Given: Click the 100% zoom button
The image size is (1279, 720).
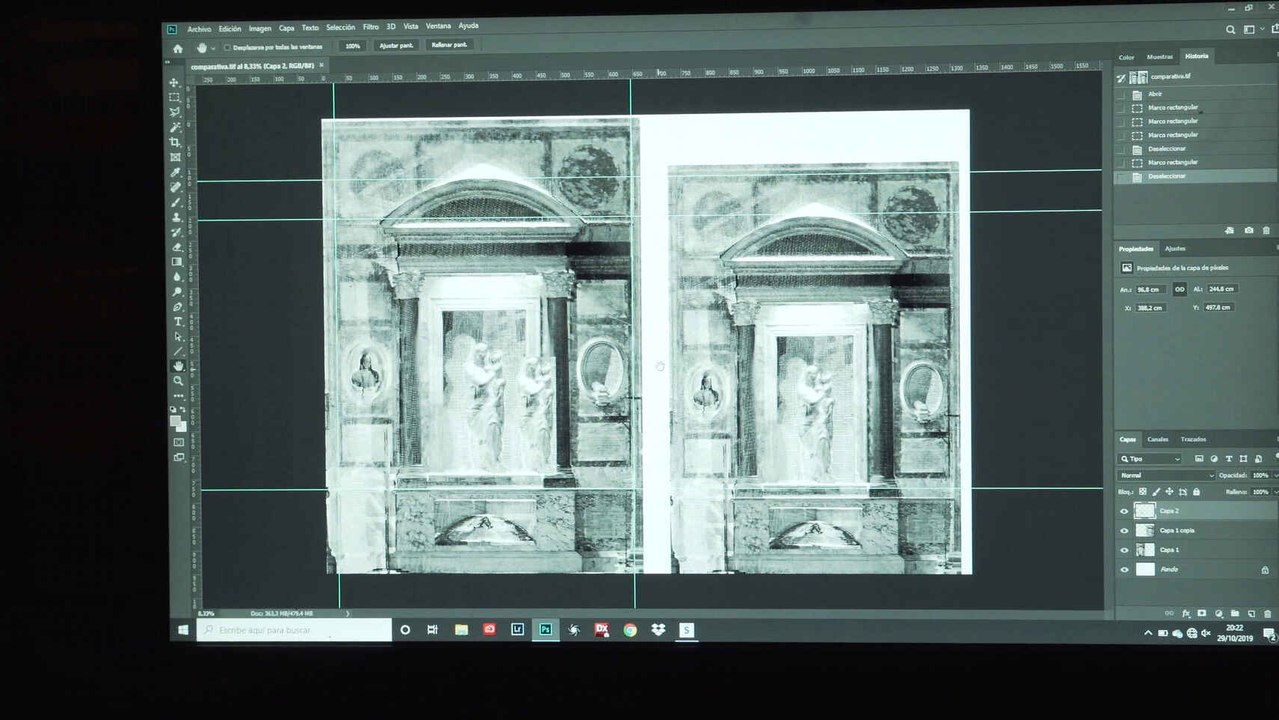Looking at the screenshot, I should (352, 46).
